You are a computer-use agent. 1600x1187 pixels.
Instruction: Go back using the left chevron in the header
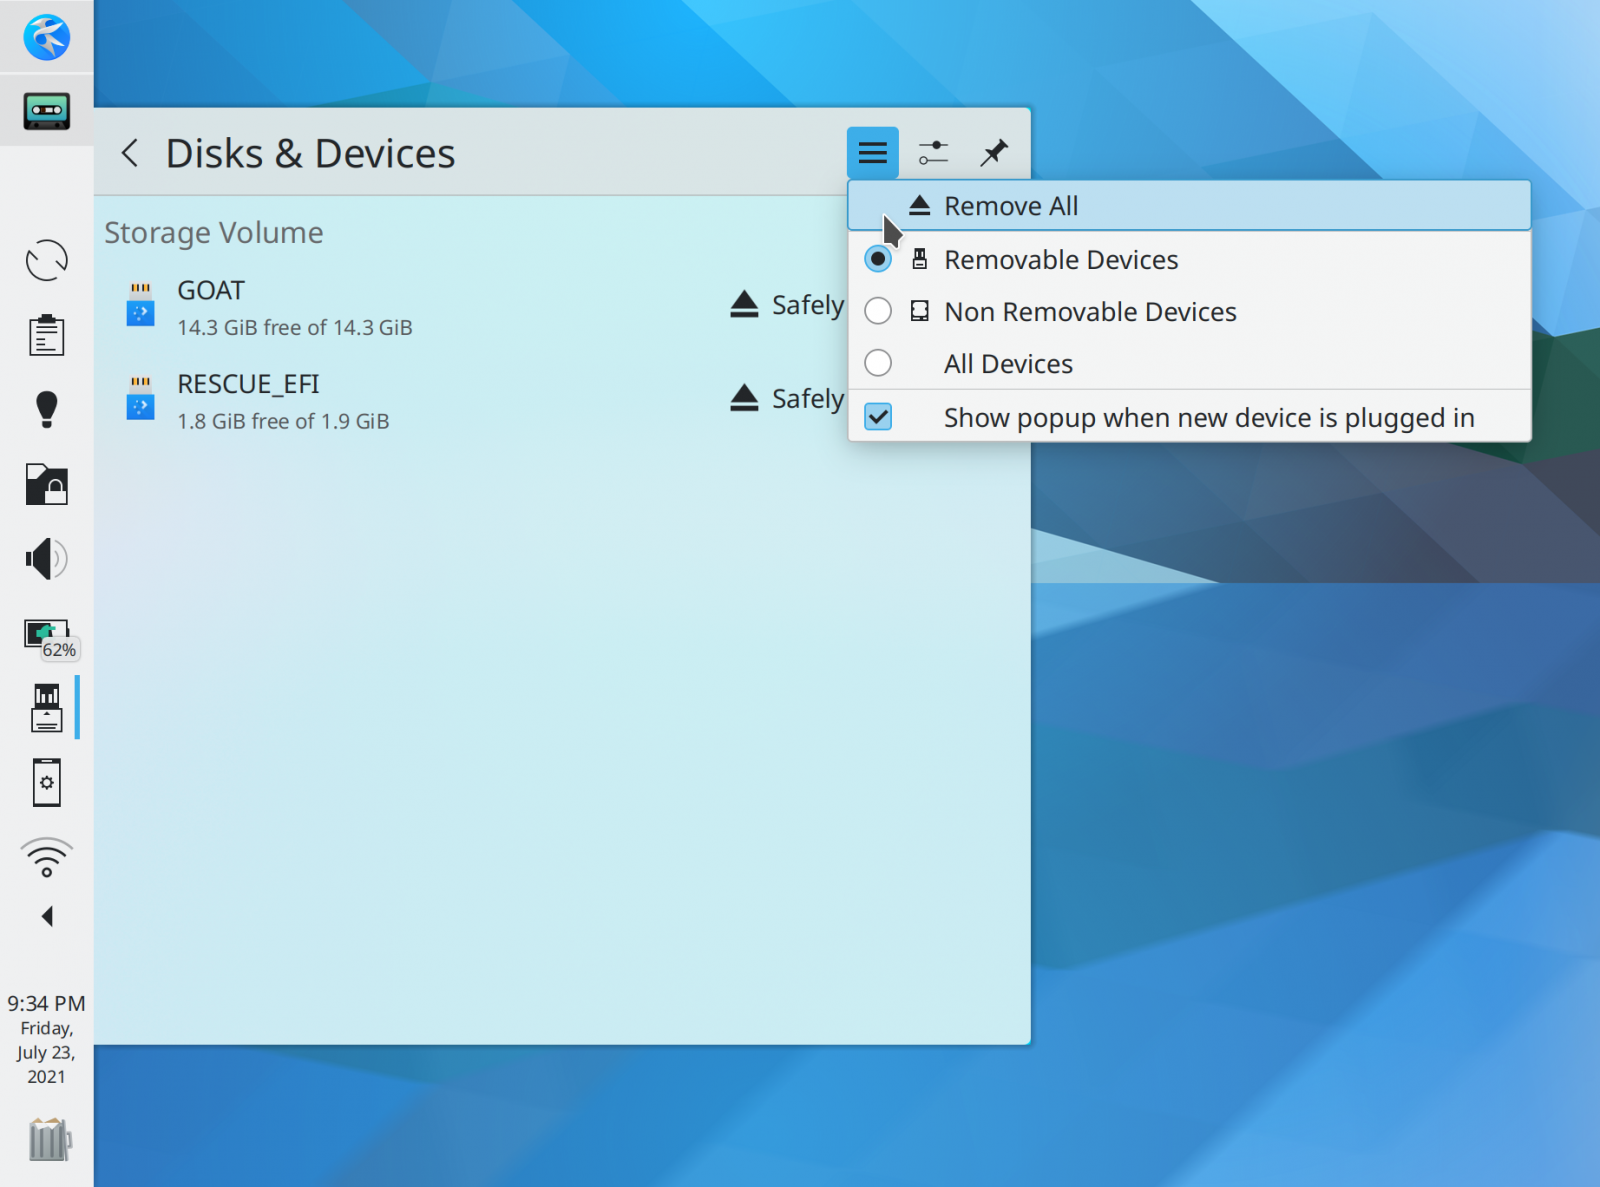coord(130,152)
